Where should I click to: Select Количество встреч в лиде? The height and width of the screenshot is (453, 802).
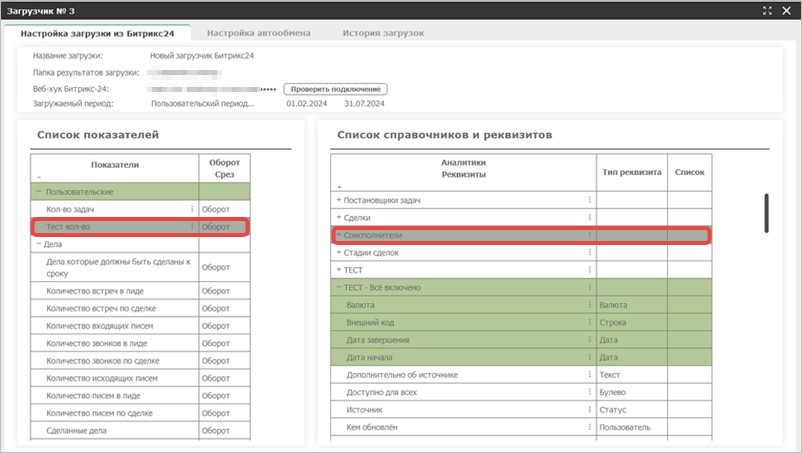point(95,291)
